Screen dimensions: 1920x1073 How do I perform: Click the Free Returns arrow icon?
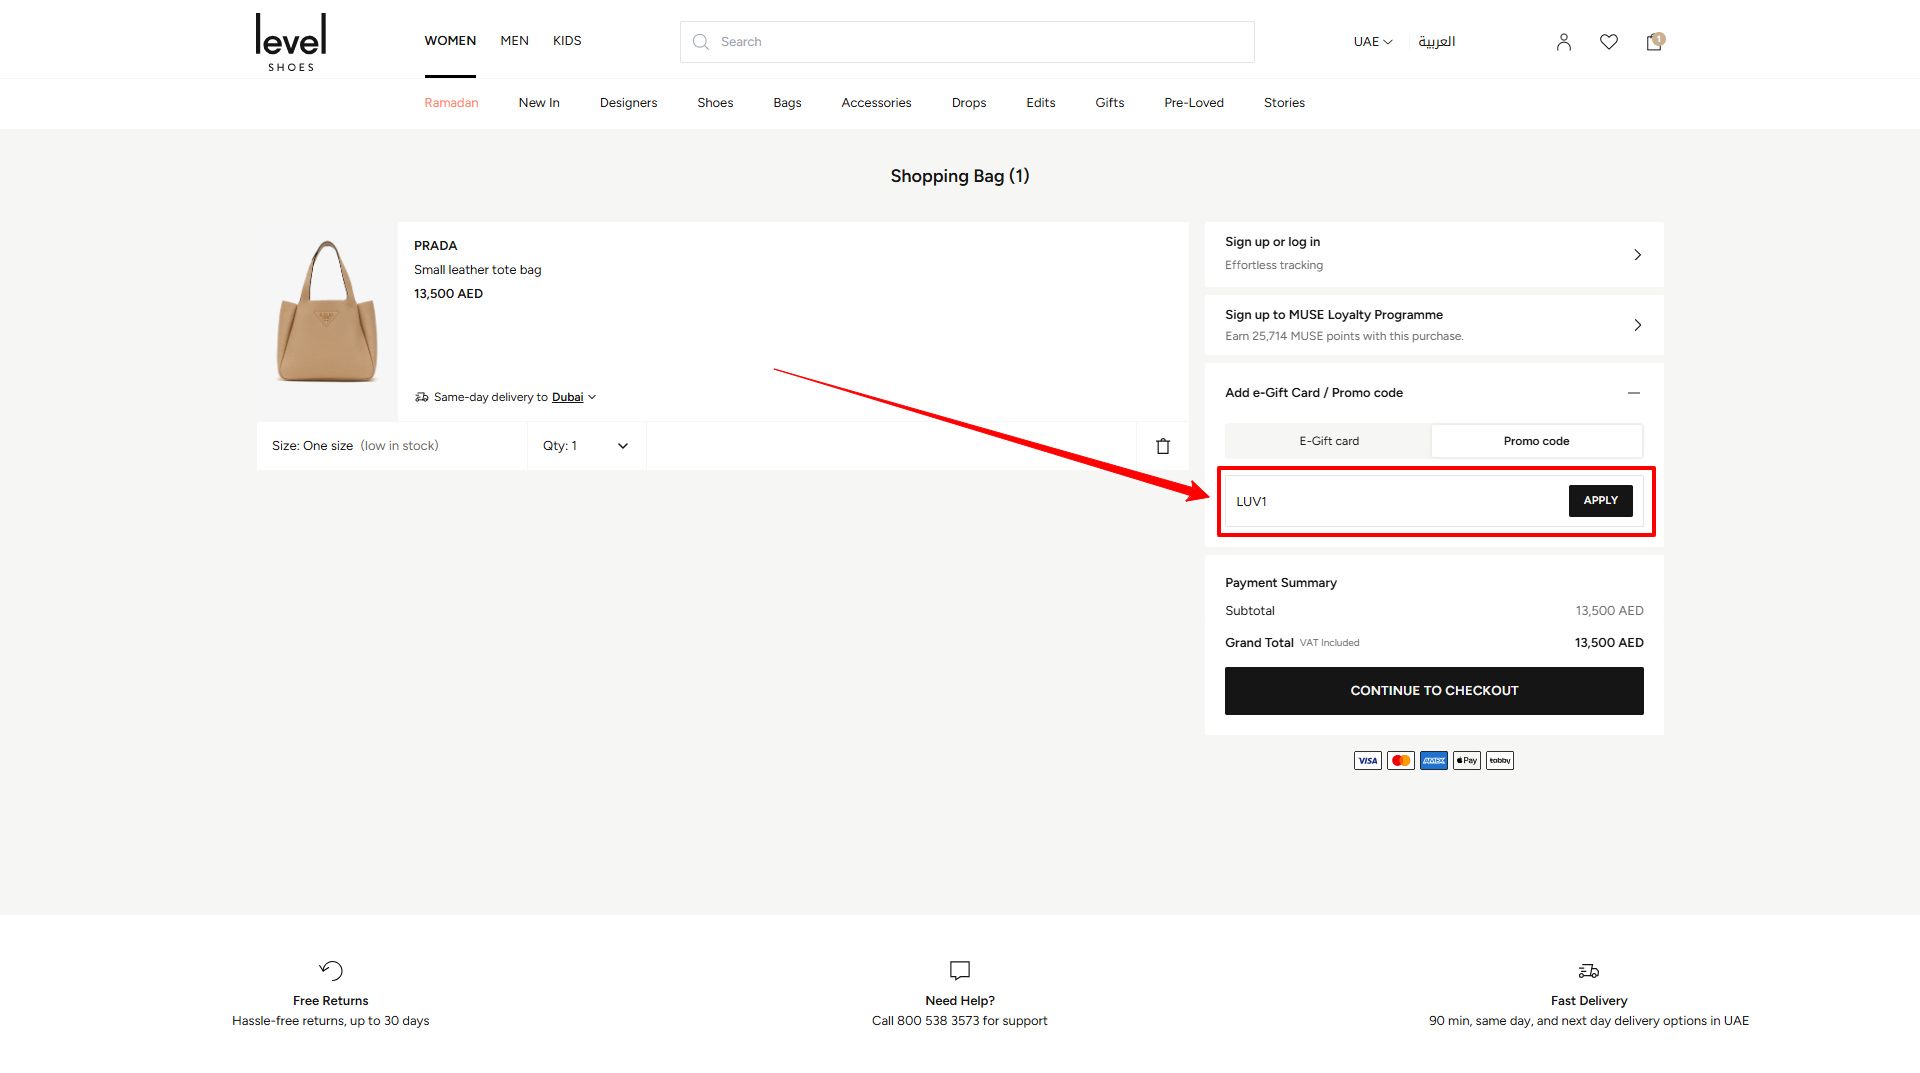331,970
